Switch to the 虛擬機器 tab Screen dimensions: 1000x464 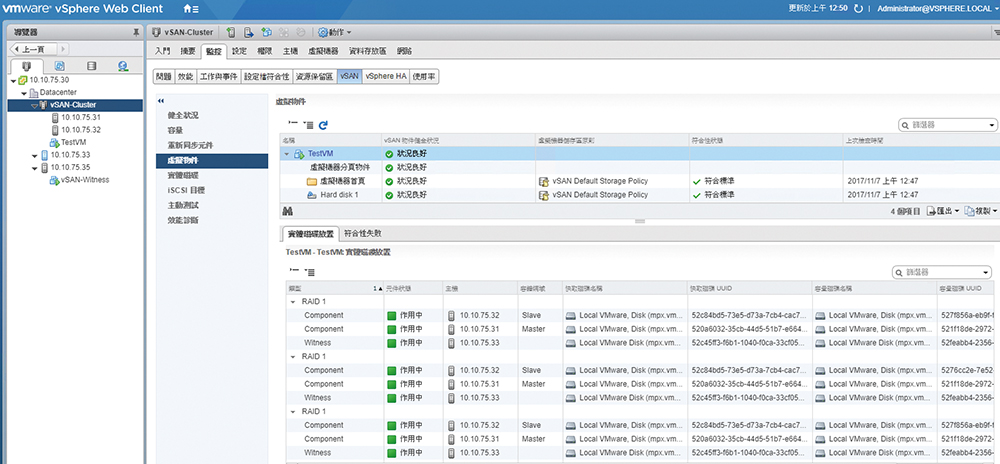point(323,51)
